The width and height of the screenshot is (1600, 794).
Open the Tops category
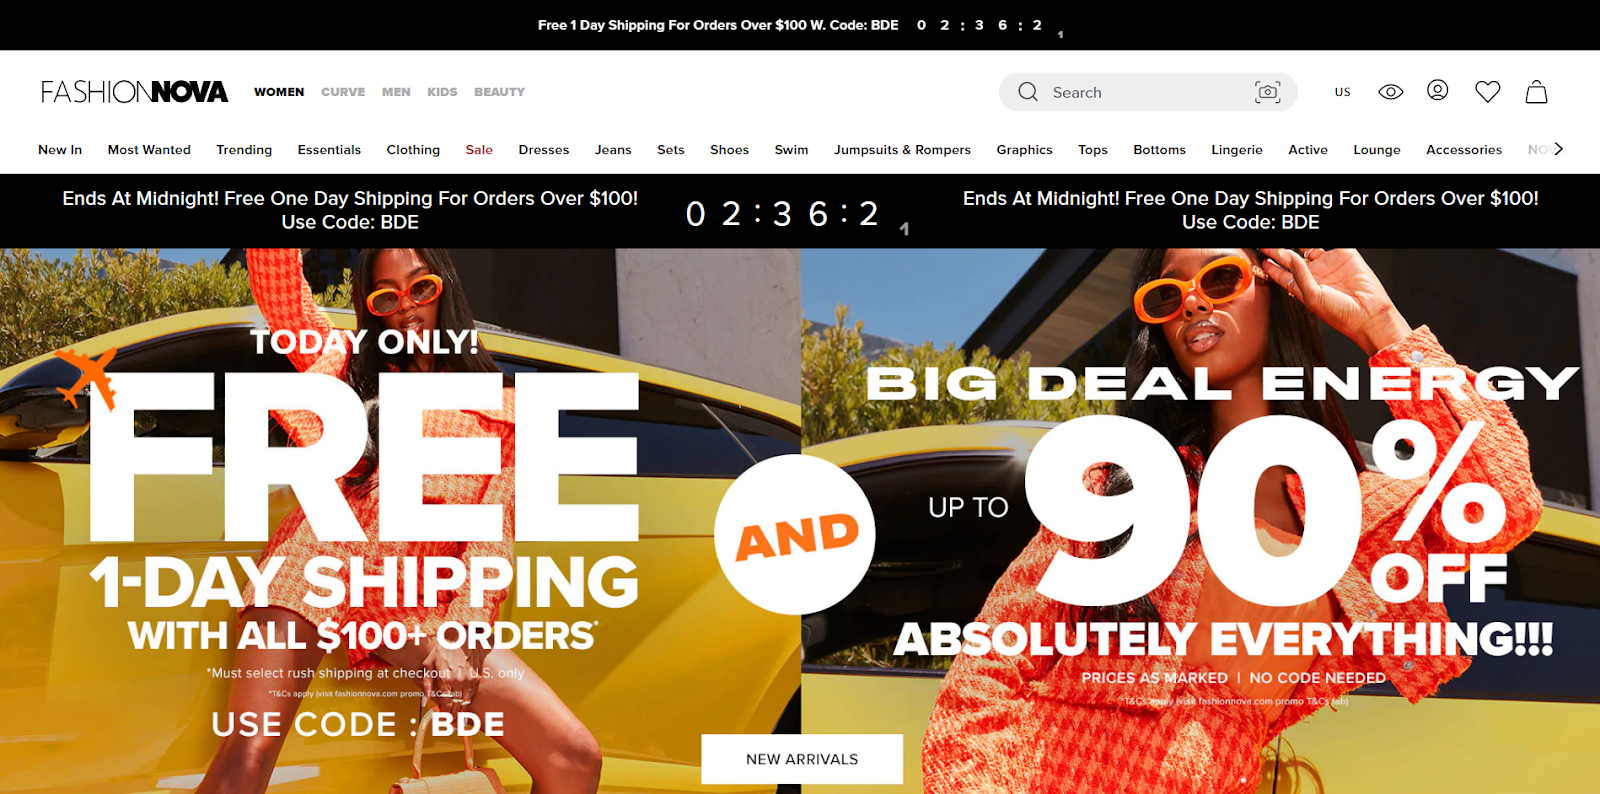coord(1093,150)
